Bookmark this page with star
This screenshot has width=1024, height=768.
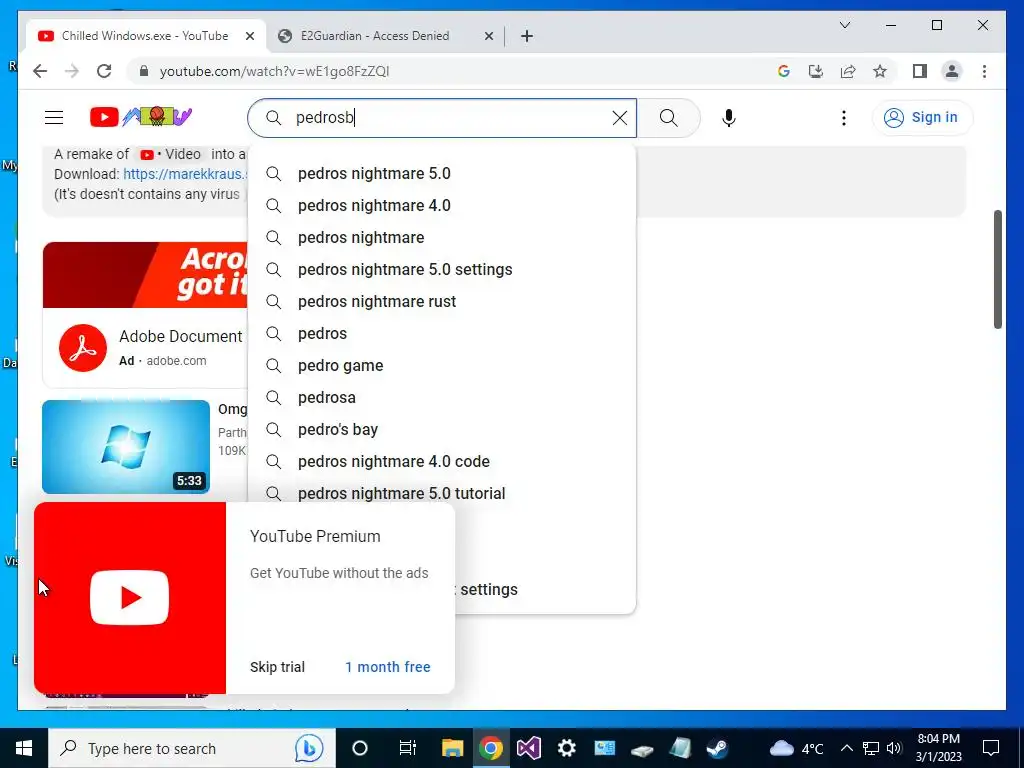880,71
